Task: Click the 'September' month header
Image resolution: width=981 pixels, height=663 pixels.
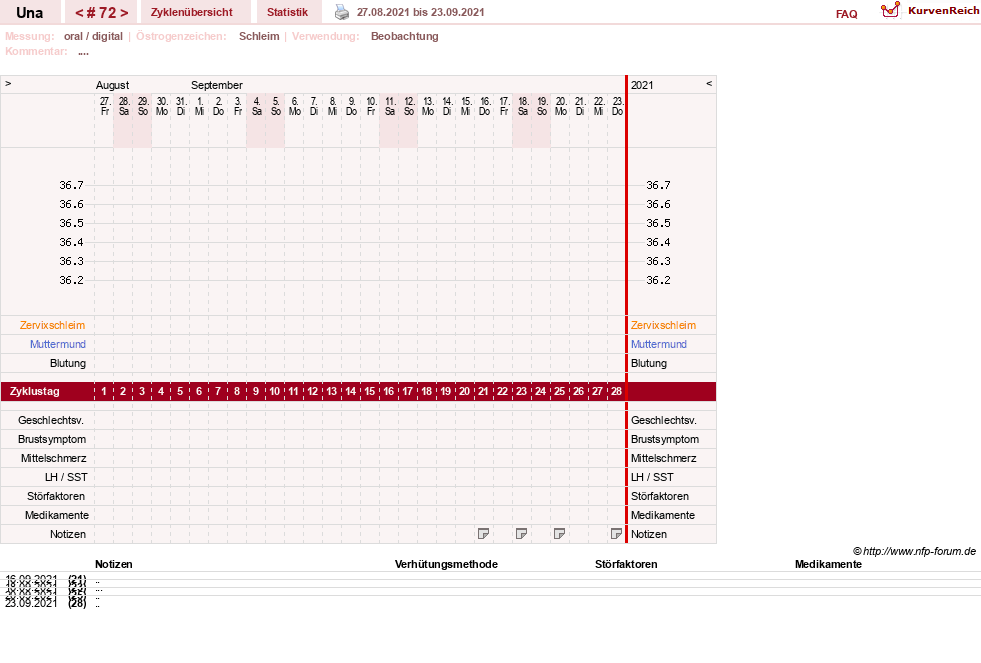Action: pos(216,85)
